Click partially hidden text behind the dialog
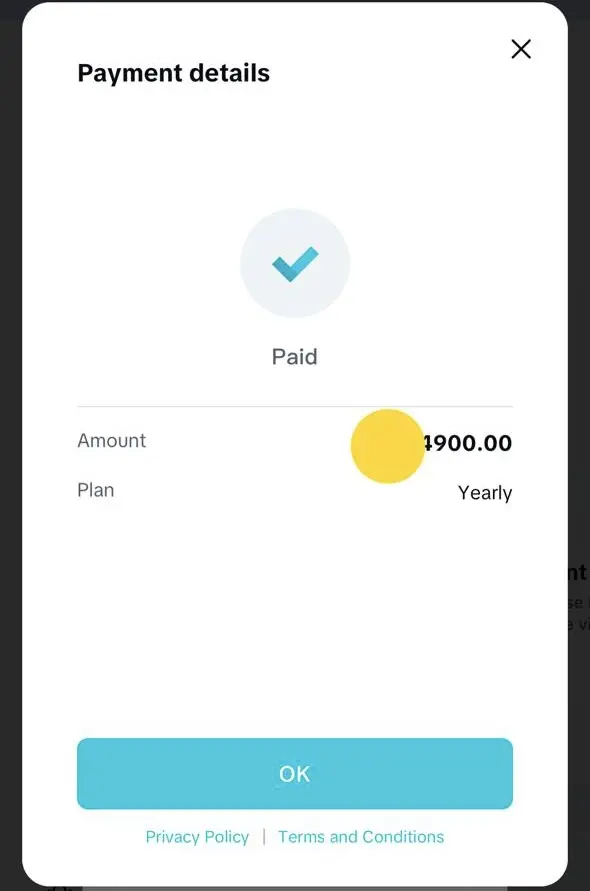This screenshot has height=891, width=590. 578,597
